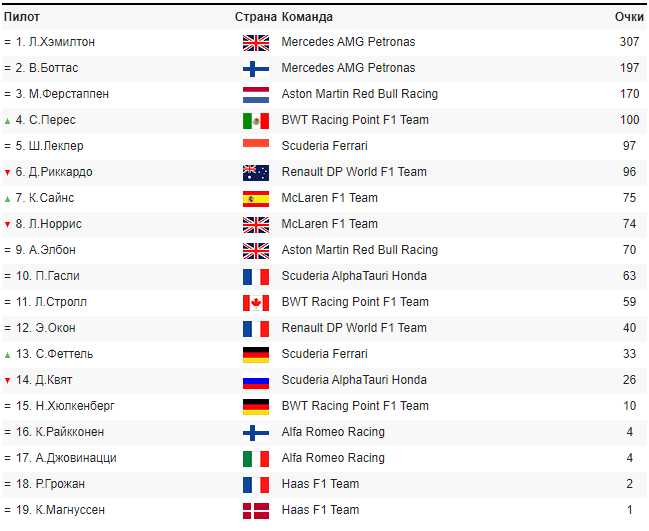Click the Italy flag for А.Джовинацци
The image size is (649, 531).
tap(256, 459)
